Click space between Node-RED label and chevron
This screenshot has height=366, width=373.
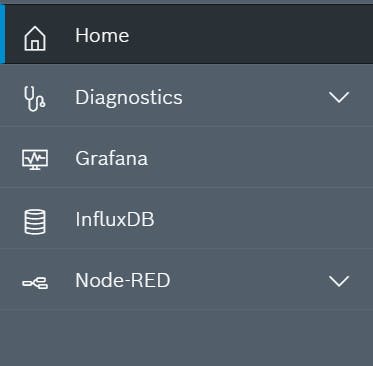tap(249, 280)
